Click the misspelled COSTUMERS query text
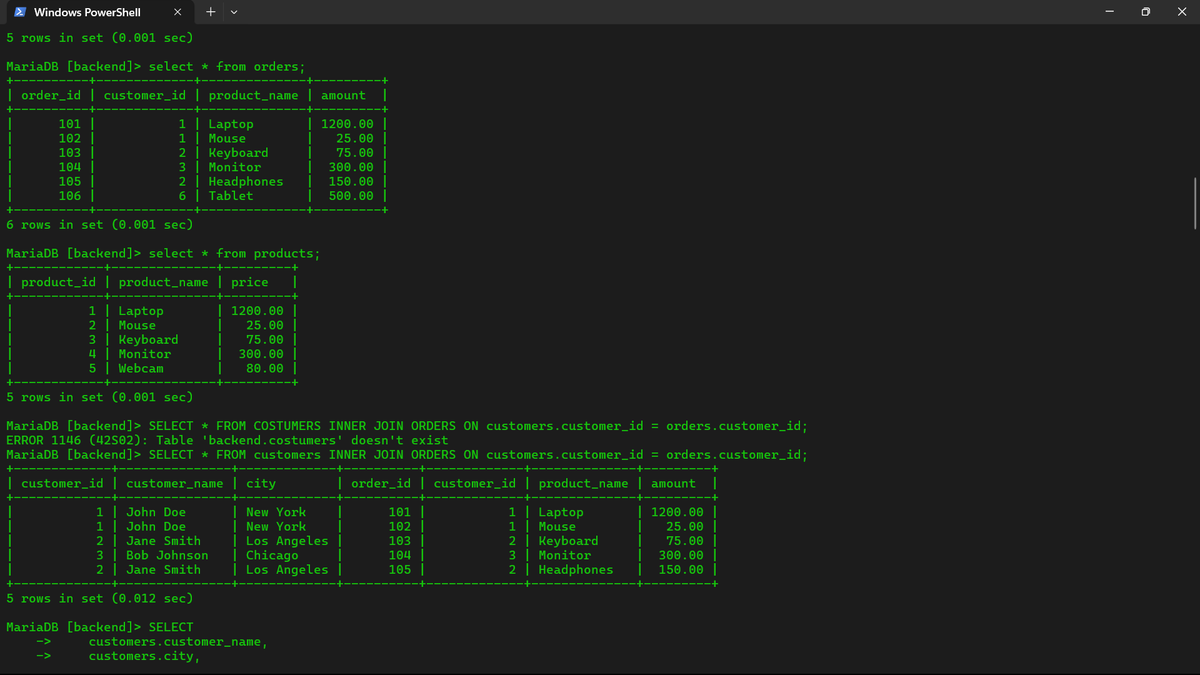 pos(300,425)
